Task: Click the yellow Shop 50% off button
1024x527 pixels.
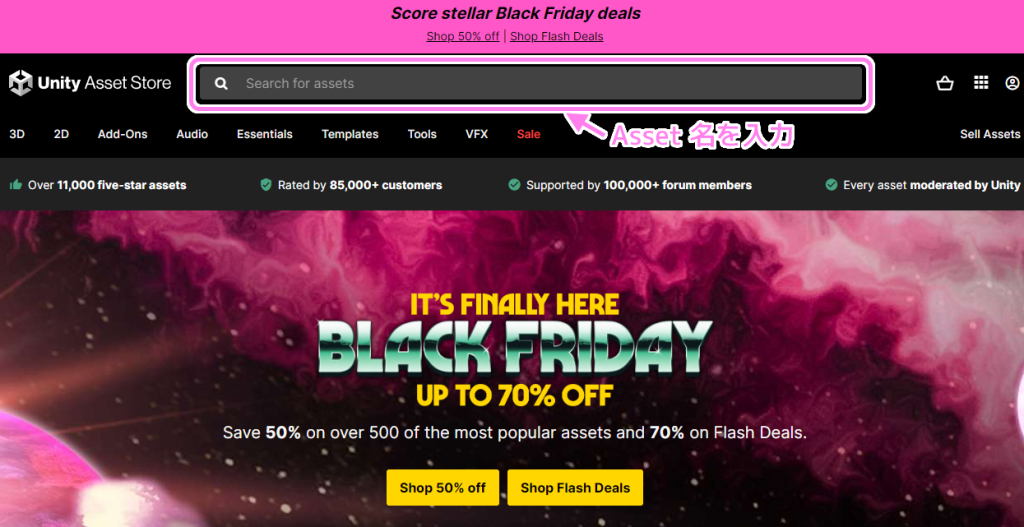Action: pos(443,487)
